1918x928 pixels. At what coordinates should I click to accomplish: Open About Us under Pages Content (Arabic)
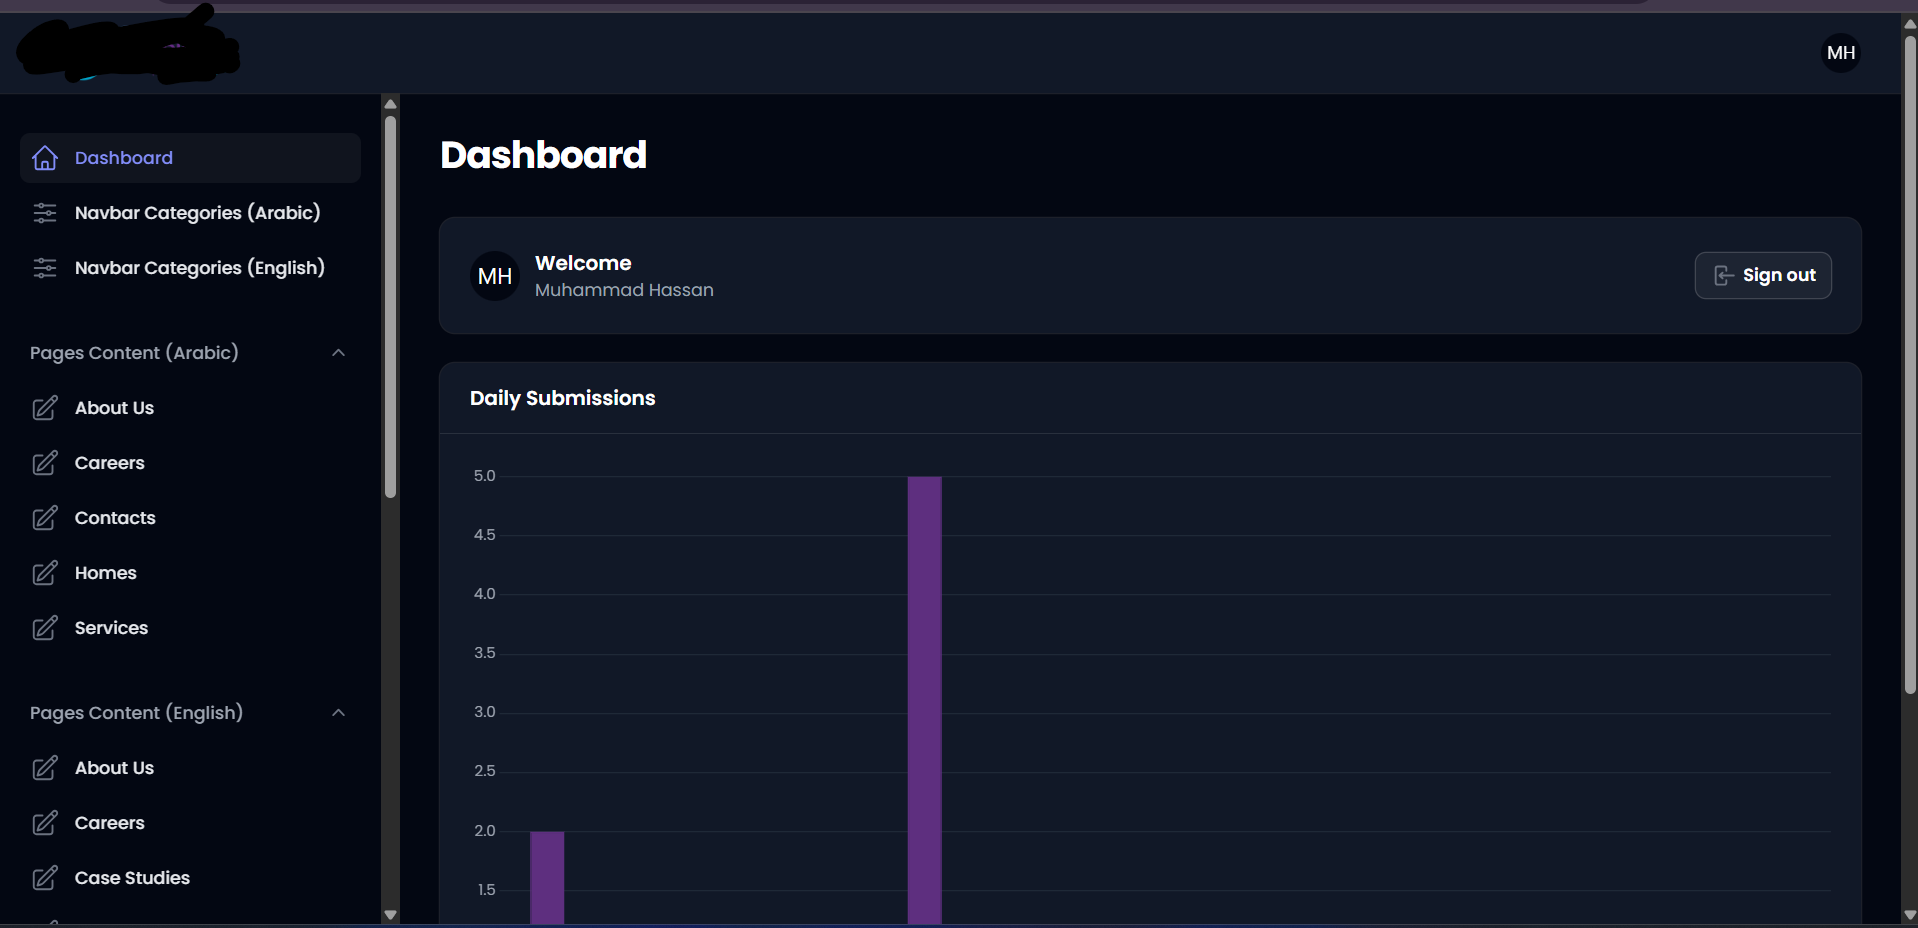(114, 408)
